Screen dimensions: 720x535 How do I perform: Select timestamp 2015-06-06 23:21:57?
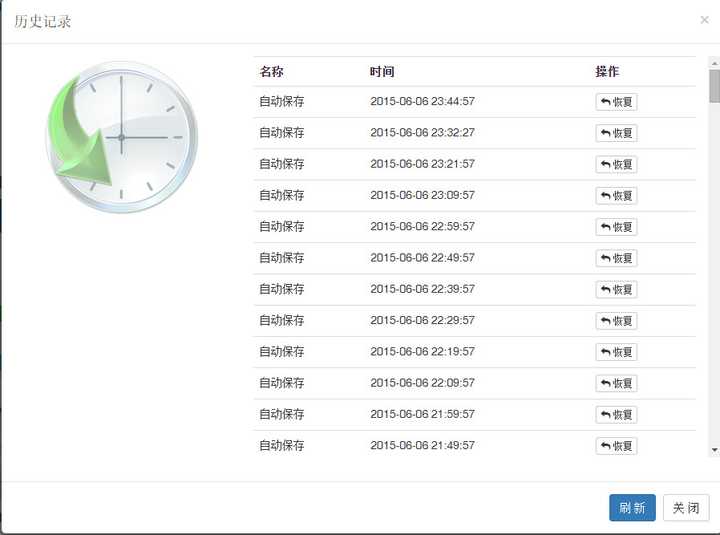click(422, 163)
